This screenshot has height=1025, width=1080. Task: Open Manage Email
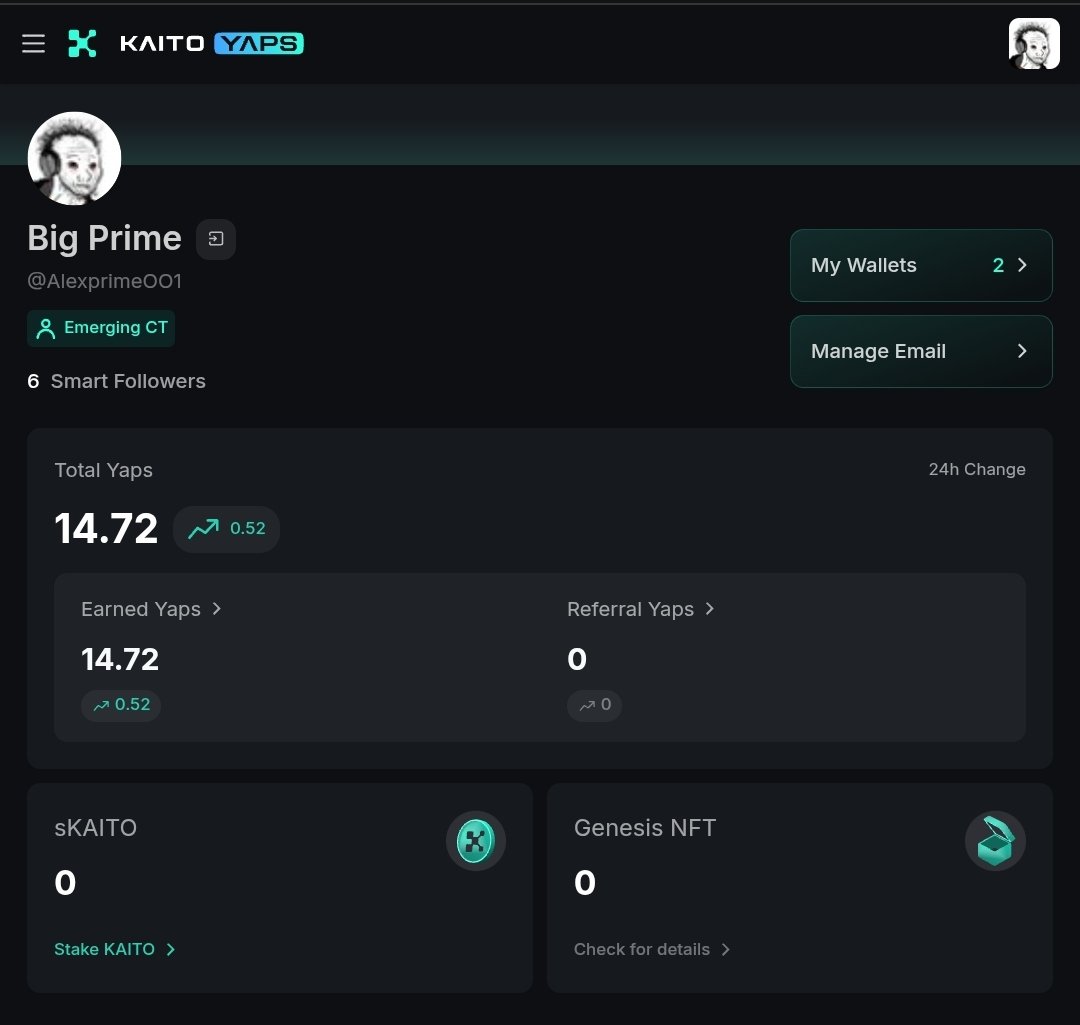click(921, 351)
